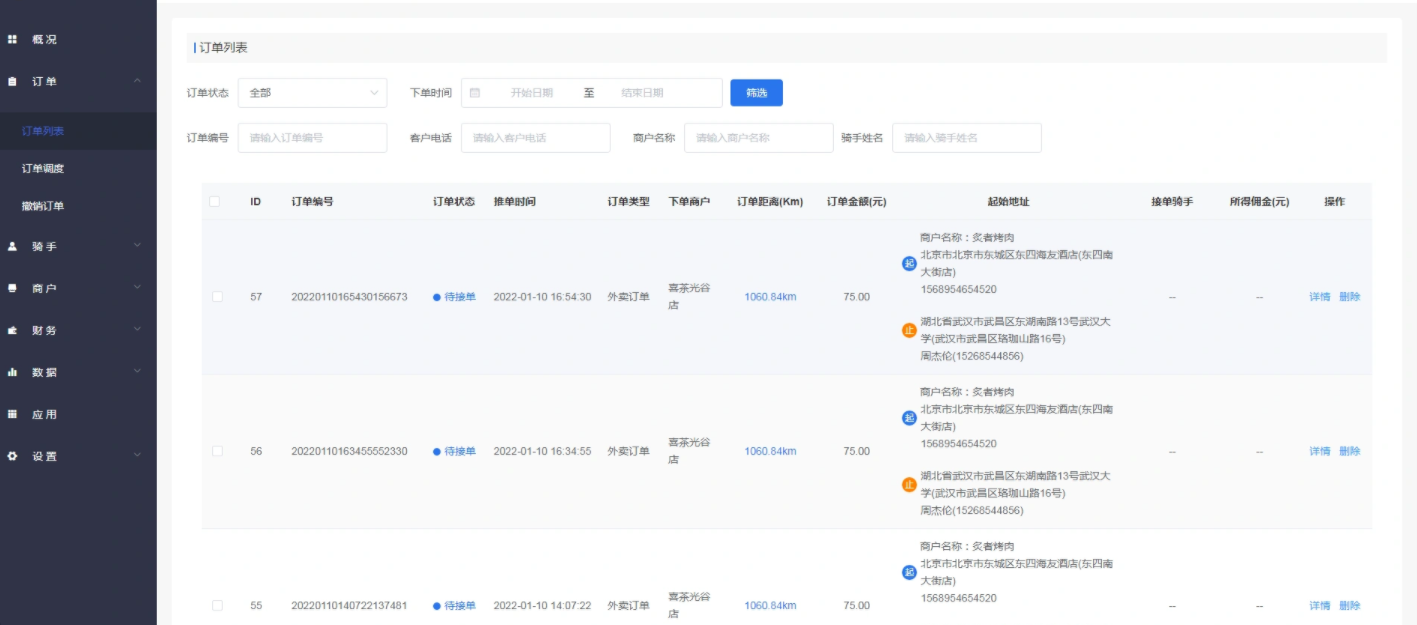Viewport: 1417px width, 625px height.
Task: Expand the 商户 menu chevron
Action: (137, 288)
